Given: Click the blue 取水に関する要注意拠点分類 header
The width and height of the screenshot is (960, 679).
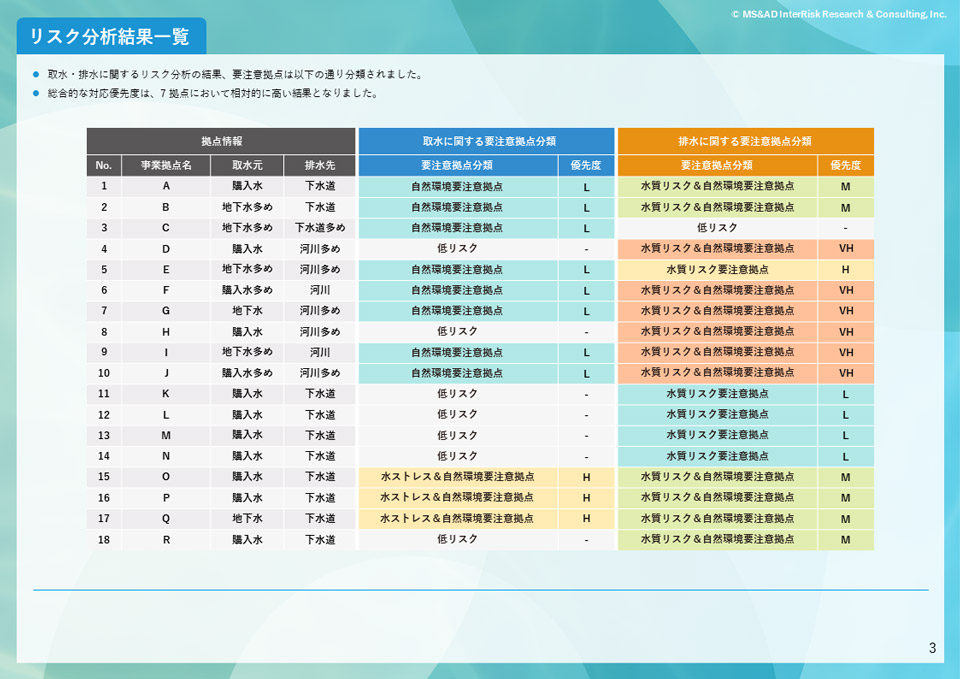Looking at the screenshot, I should (487, 141).
